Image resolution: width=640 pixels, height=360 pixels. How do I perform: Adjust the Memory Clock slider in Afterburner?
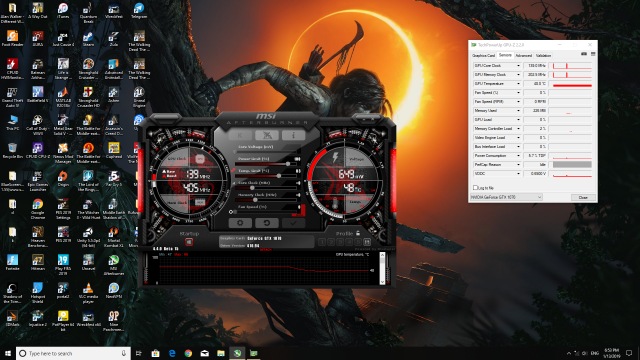[265, 200]
